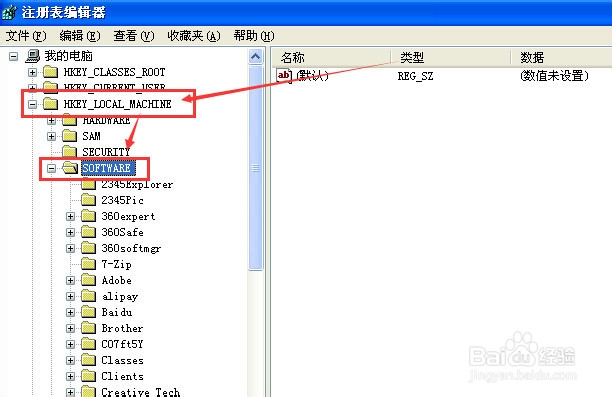Click the open SOFTWARE folder icon

70,168
